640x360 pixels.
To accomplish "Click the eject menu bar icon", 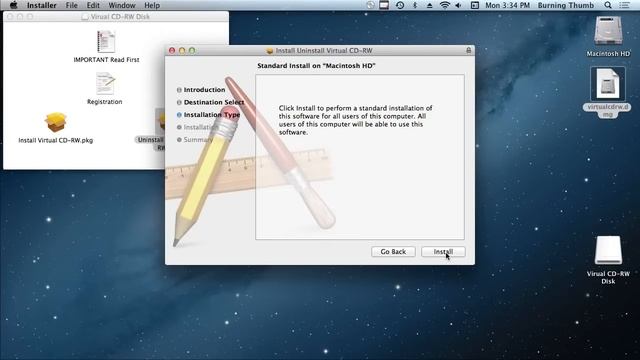I will [x=429, y=5].
